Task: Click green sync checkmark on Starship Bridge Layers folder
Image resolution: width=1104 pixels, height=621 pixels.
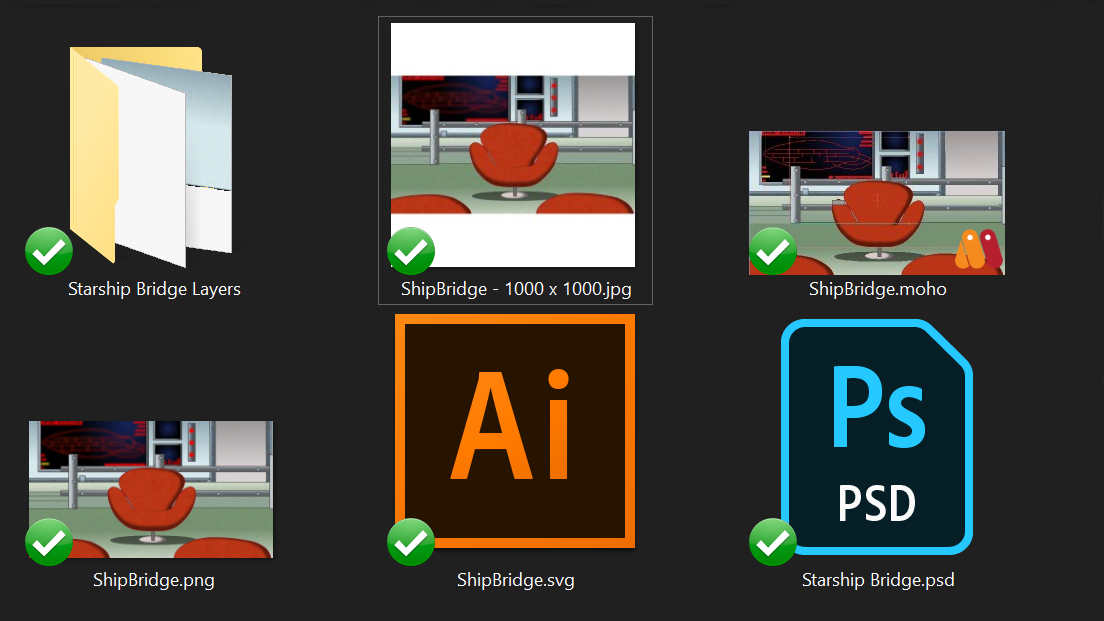Action: pos(48,251)
